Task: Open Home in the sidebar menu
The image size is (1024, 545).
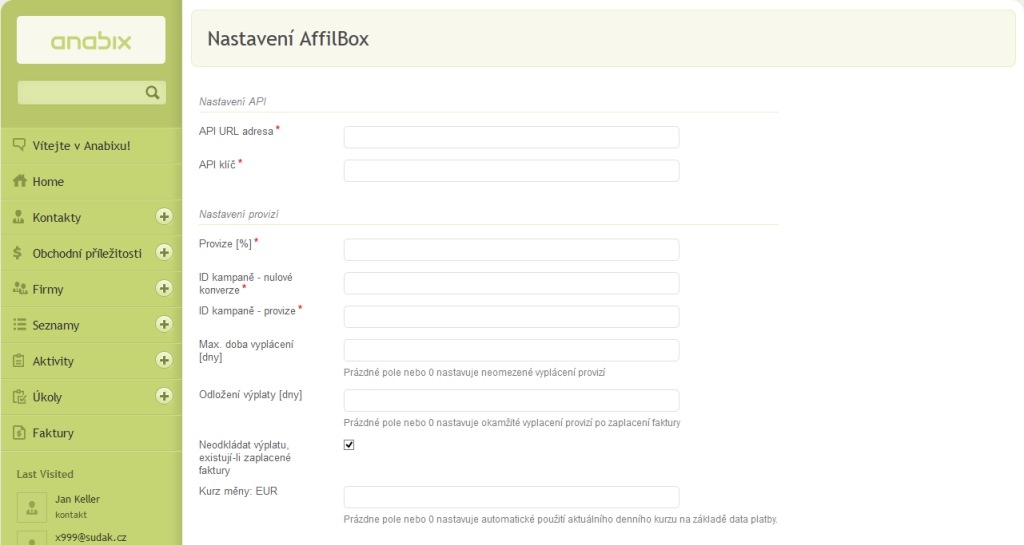Action: pyautogui.click(x=48, y=181)
